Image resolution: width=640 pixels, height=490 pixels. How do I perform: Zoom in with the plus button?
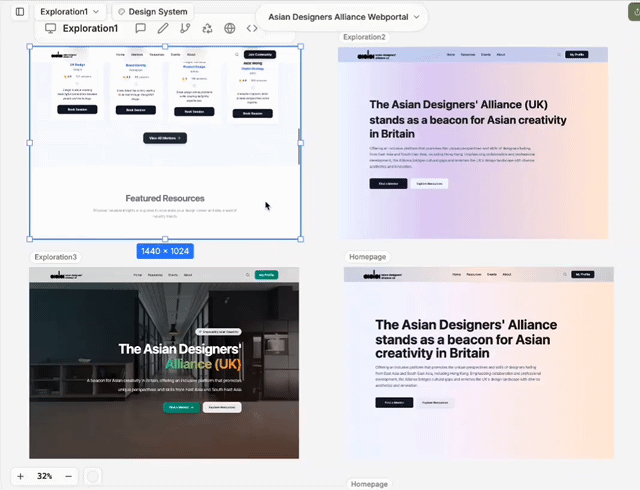click(x=20, y=476)
